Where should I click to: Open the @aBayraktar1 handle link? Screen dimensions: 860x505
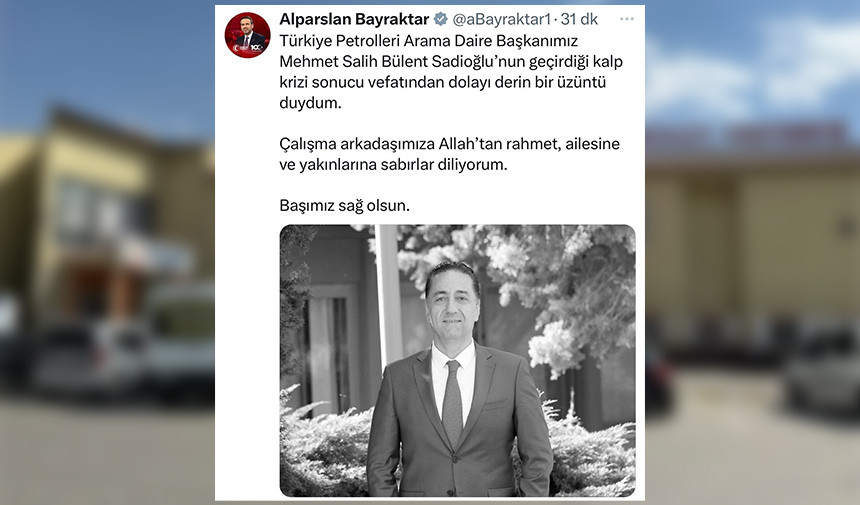(501, 19)
